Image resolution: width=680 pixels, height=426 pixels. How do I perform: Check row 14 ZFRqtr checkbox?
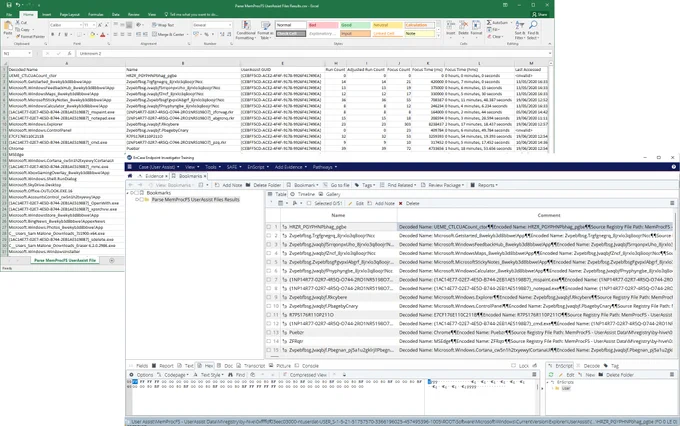(x=269, y=341)
